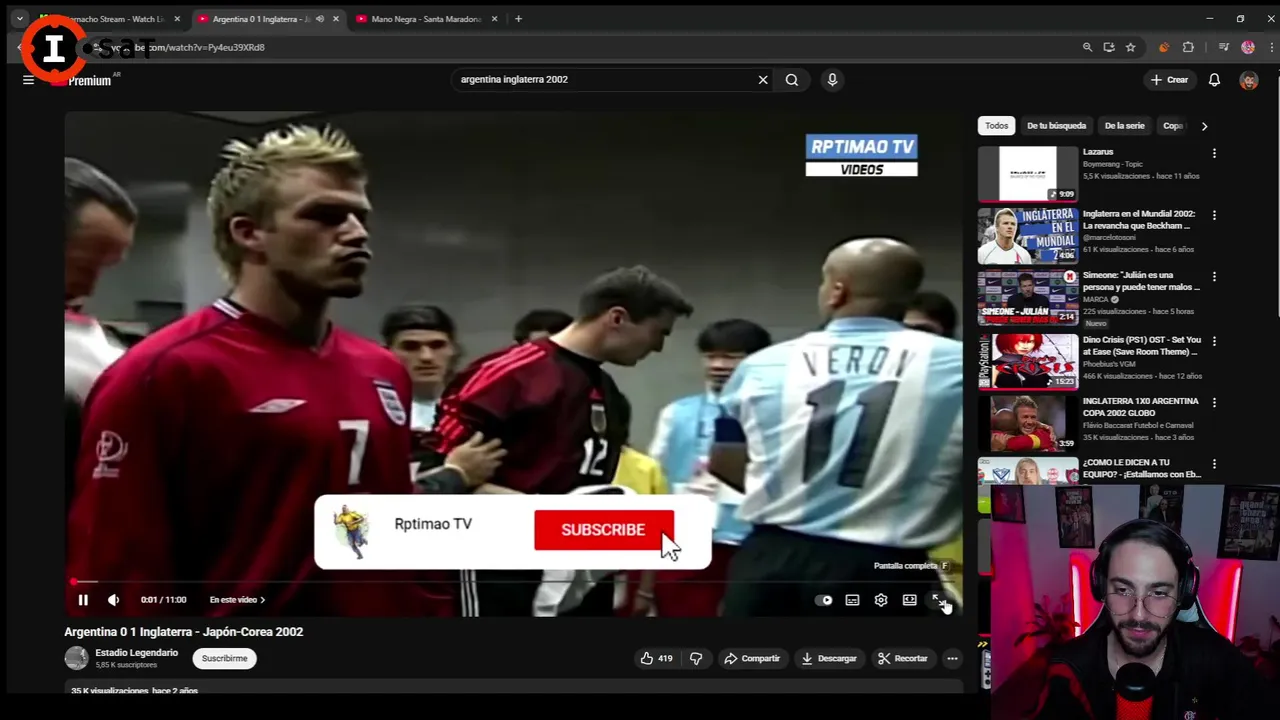
Task: Open options for the Dino Crisis video
Action: (x=1214, y=341)
